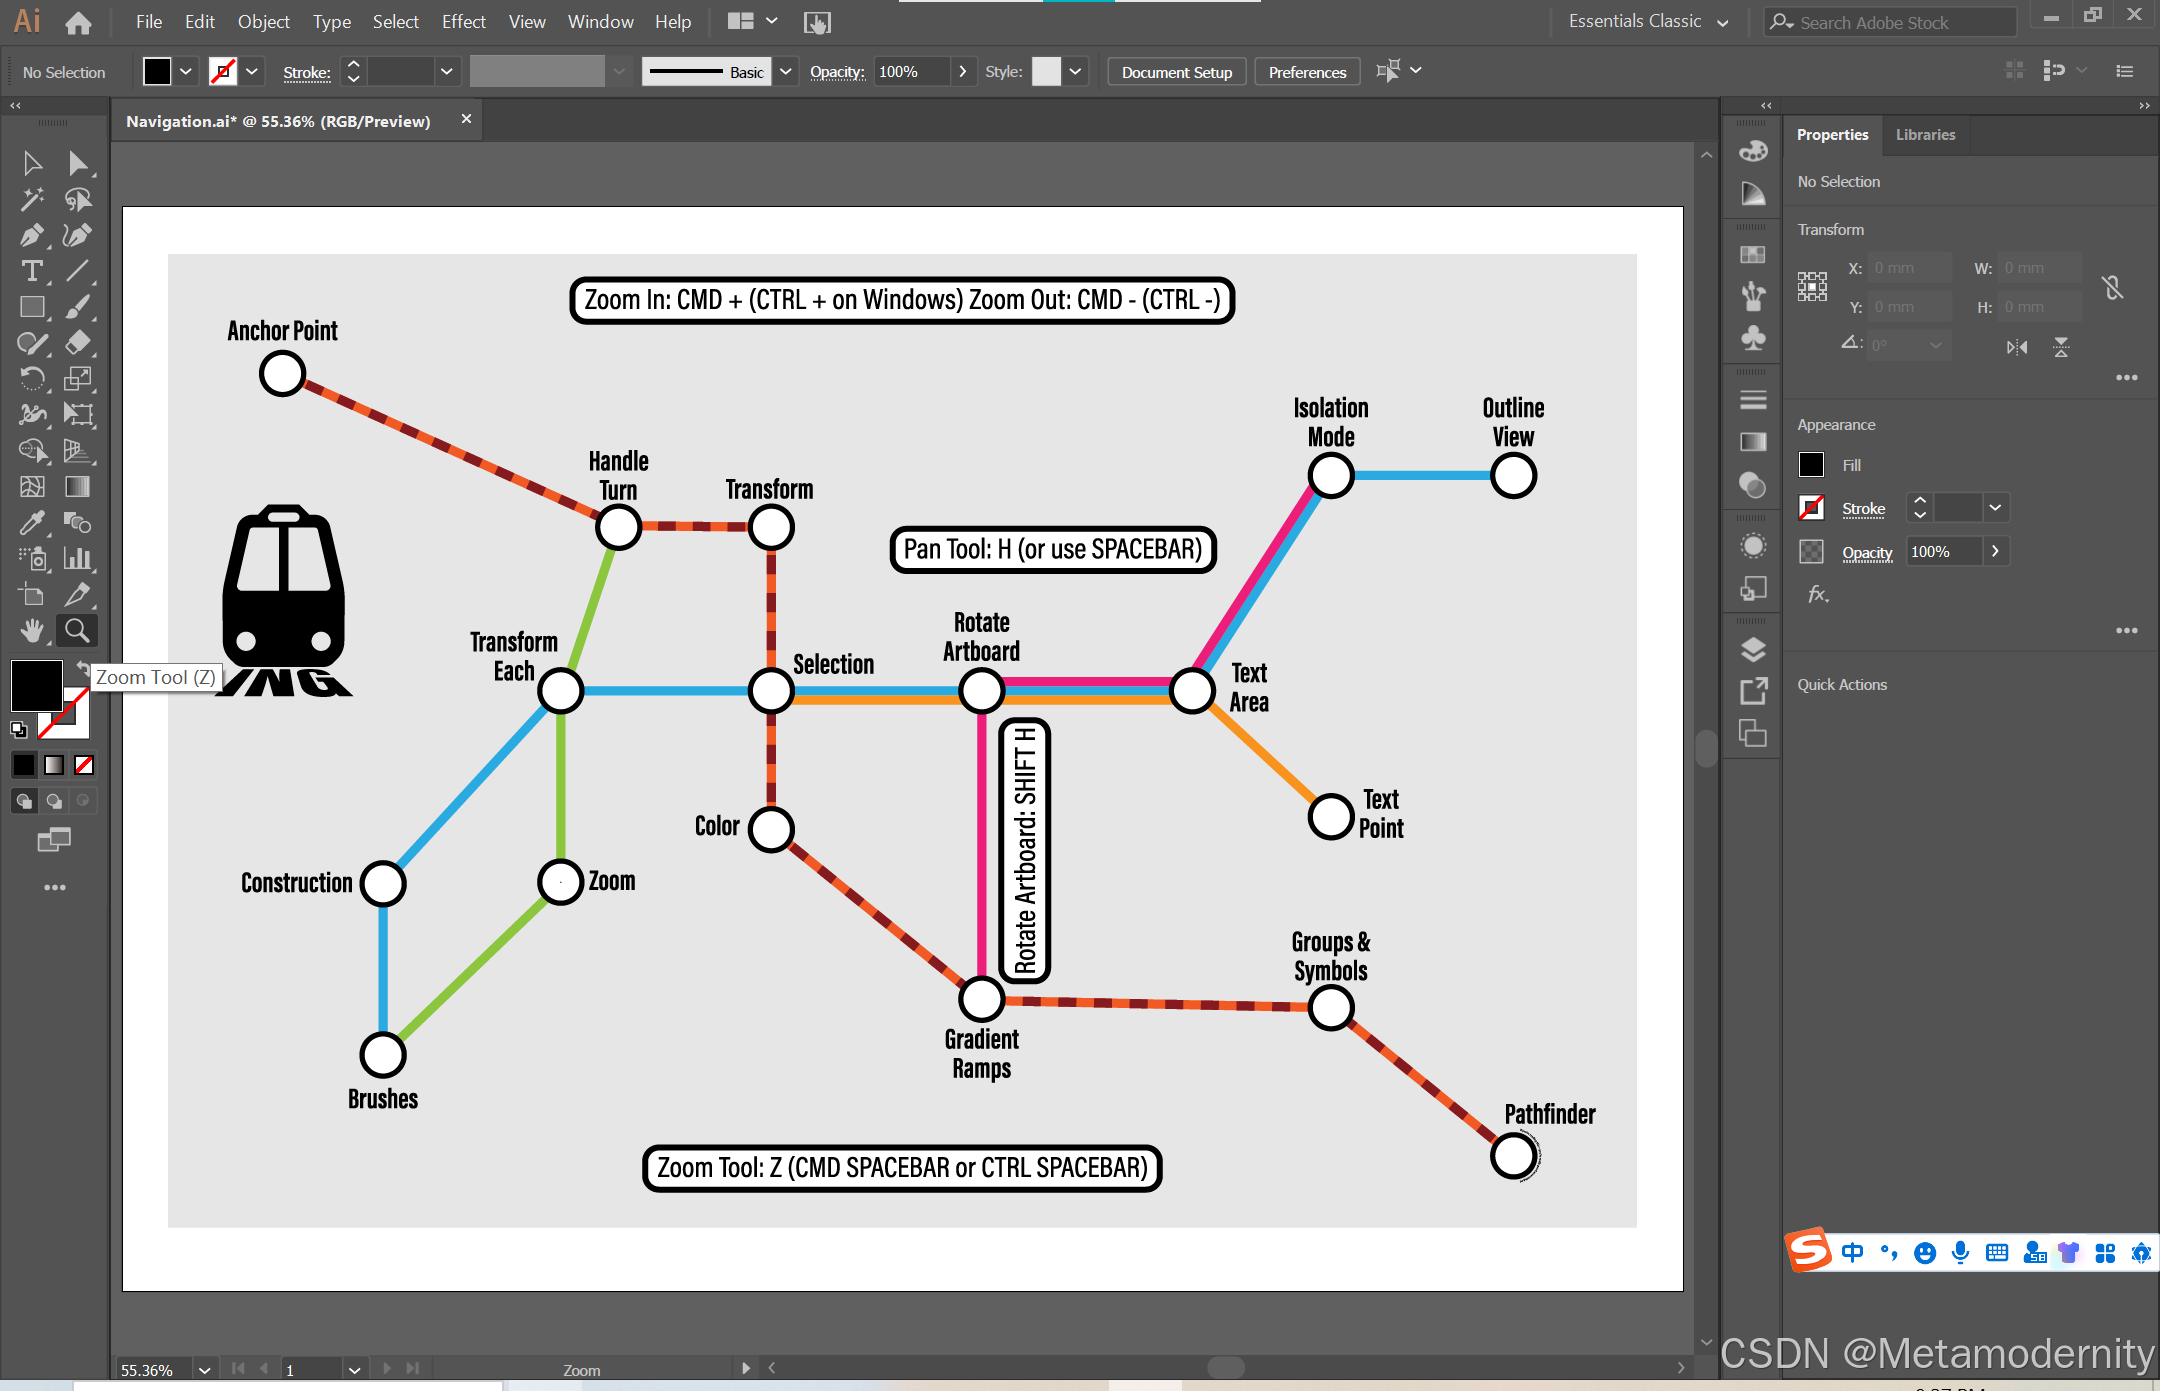Select the Rotate tool

pyautogui.click(x=31, y=379)
